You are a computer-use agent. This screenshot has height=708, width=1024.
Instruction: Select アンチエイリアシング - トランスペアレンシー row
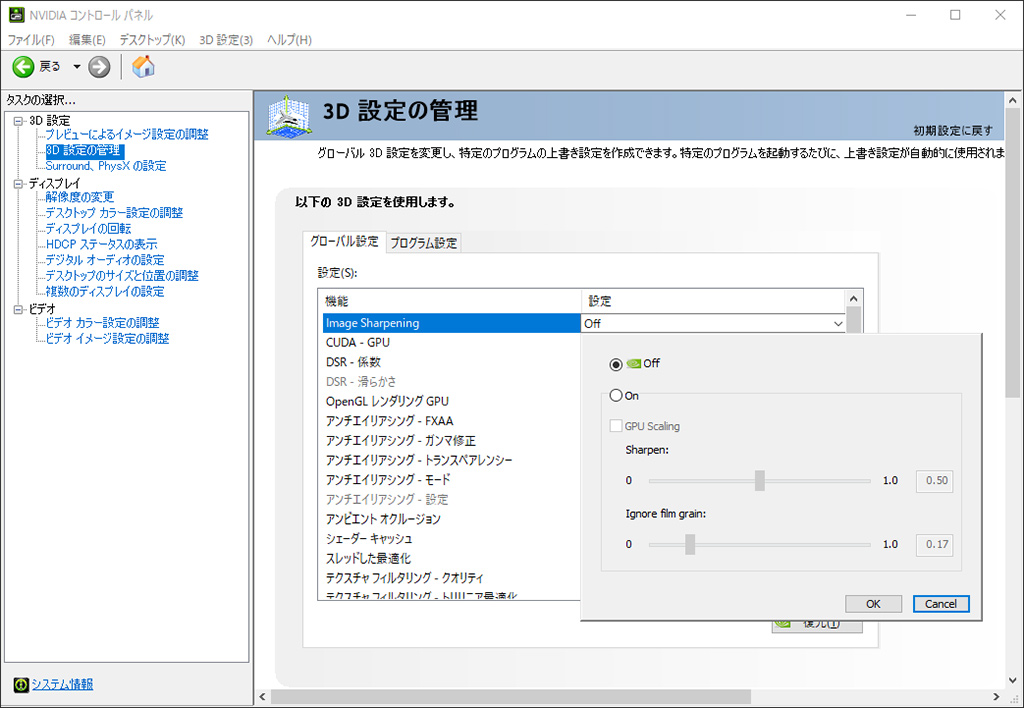pos(451,460)
